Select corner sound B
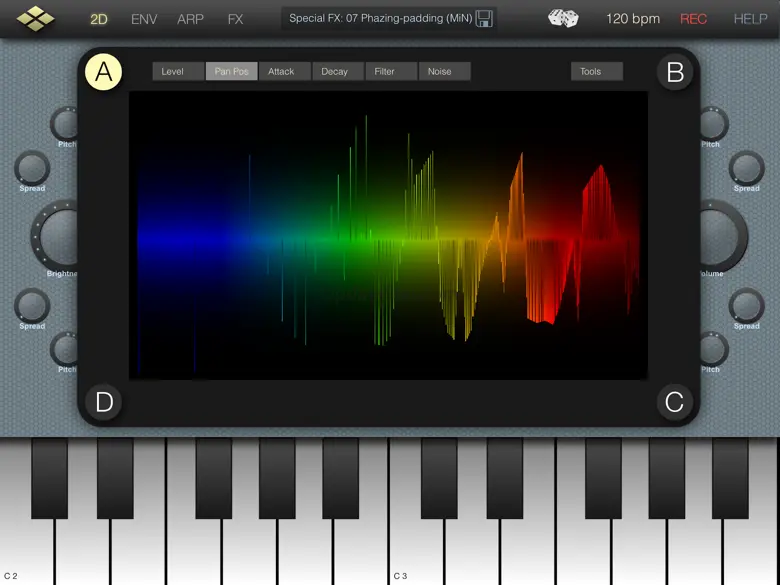This screenshot has width=780, height=585. coord(675,72)
